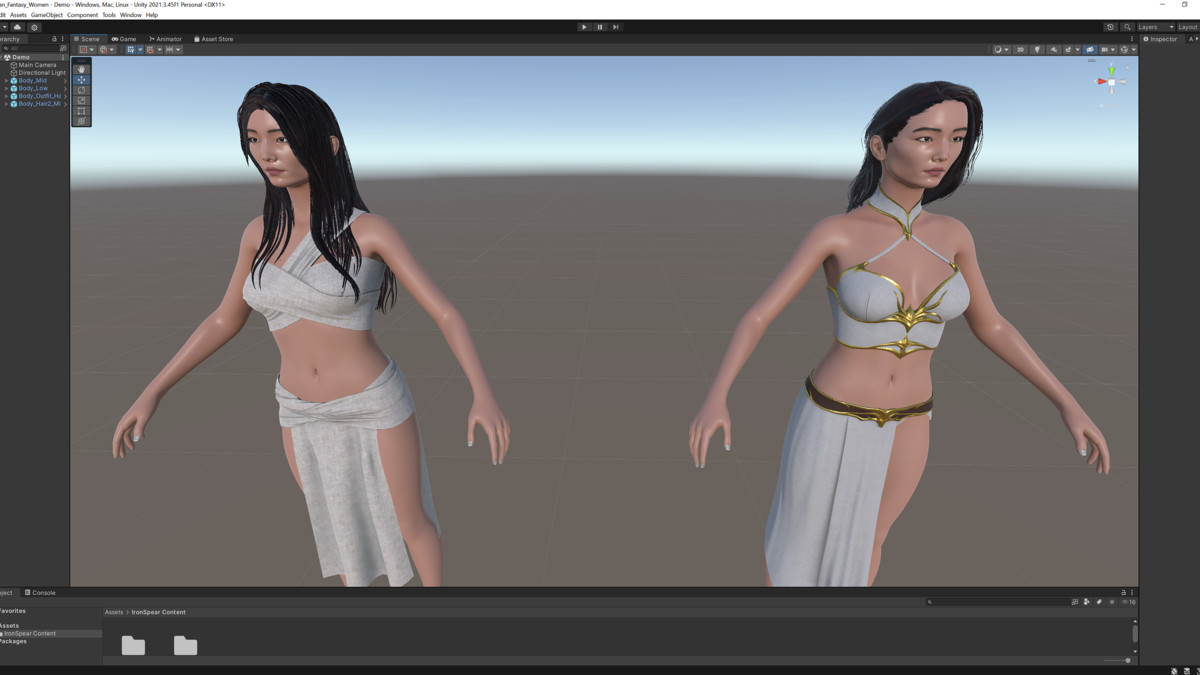Toggle scene effects like skybox and fog

click(x=1067, y=49)
